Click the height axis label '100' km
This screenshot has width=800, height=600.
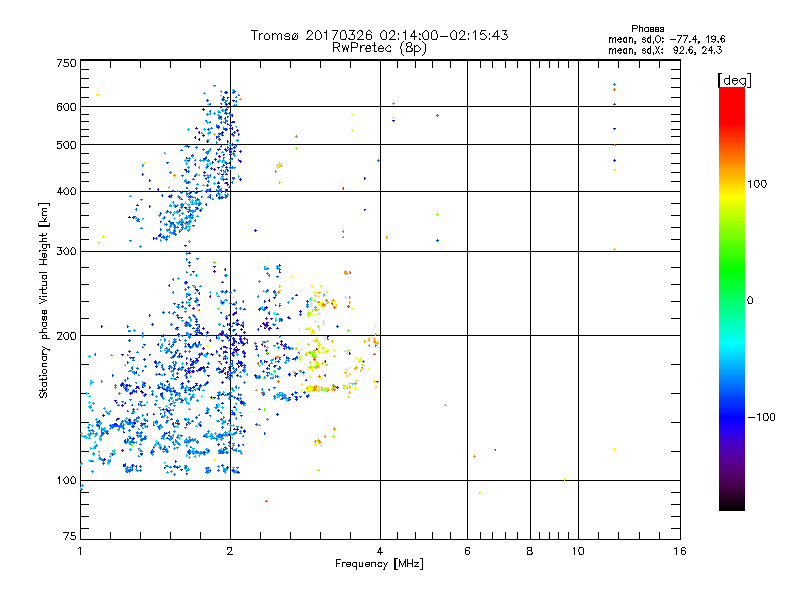coord(66,480)
